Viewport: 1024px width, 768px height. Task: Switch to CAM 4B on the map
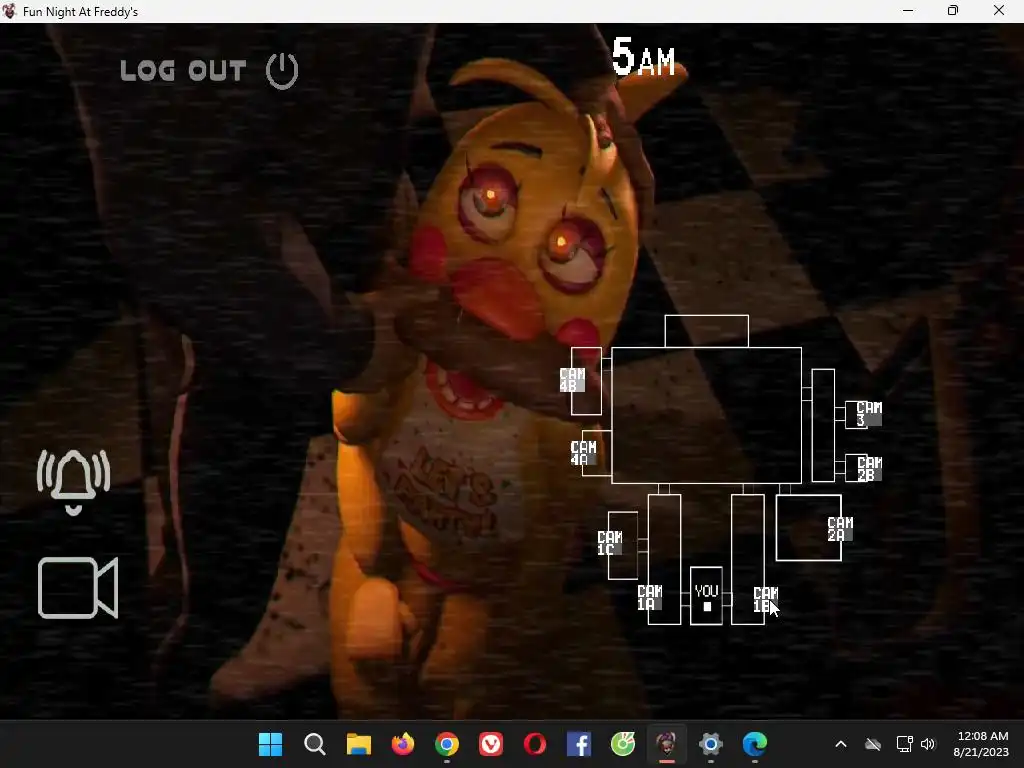coord(572,380)
